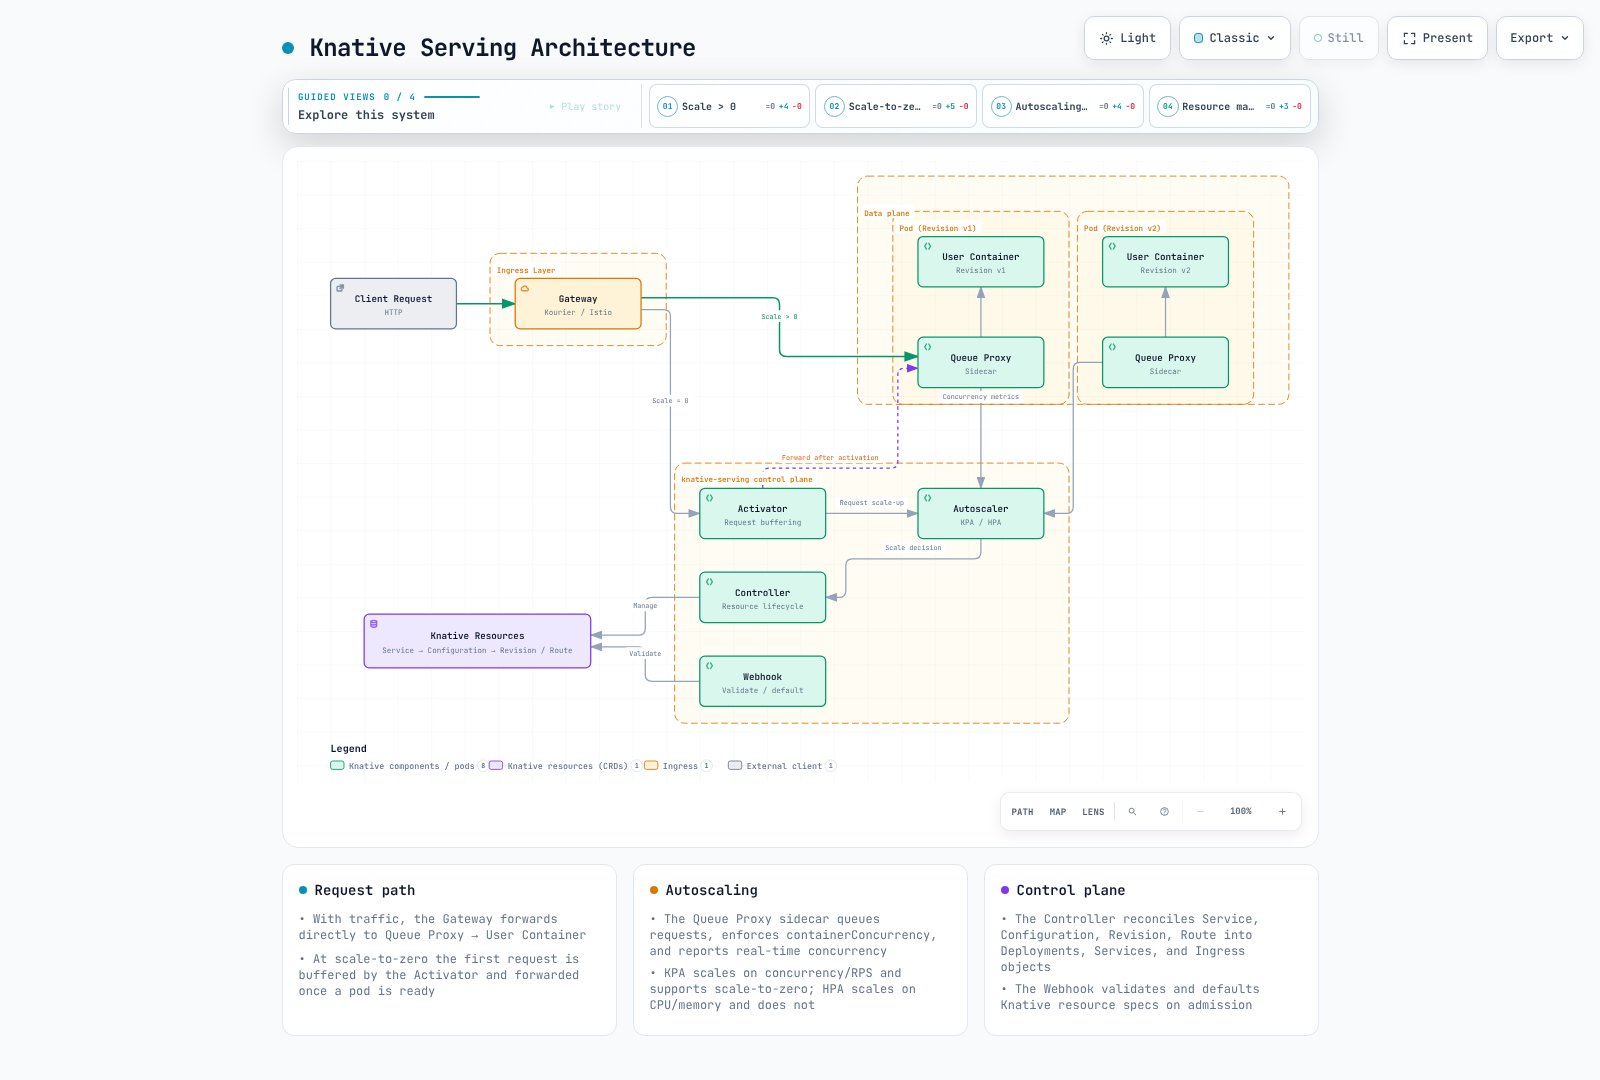The width and height of the screenshot is (1600, 1080).
Task: Select User Container Revision v2 node
Action: [1166, 262]
